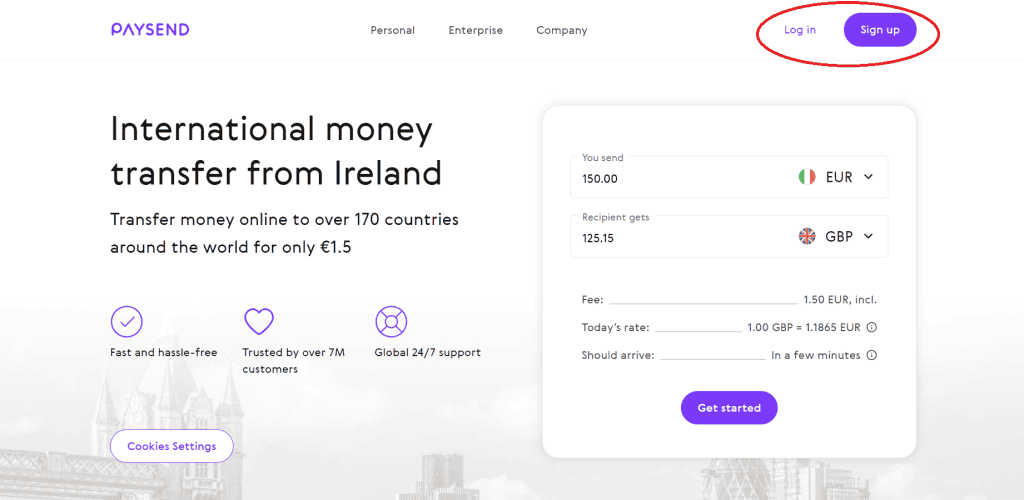Click the Log in link
Screen dimensions: 1024x500
click(800, 30)
